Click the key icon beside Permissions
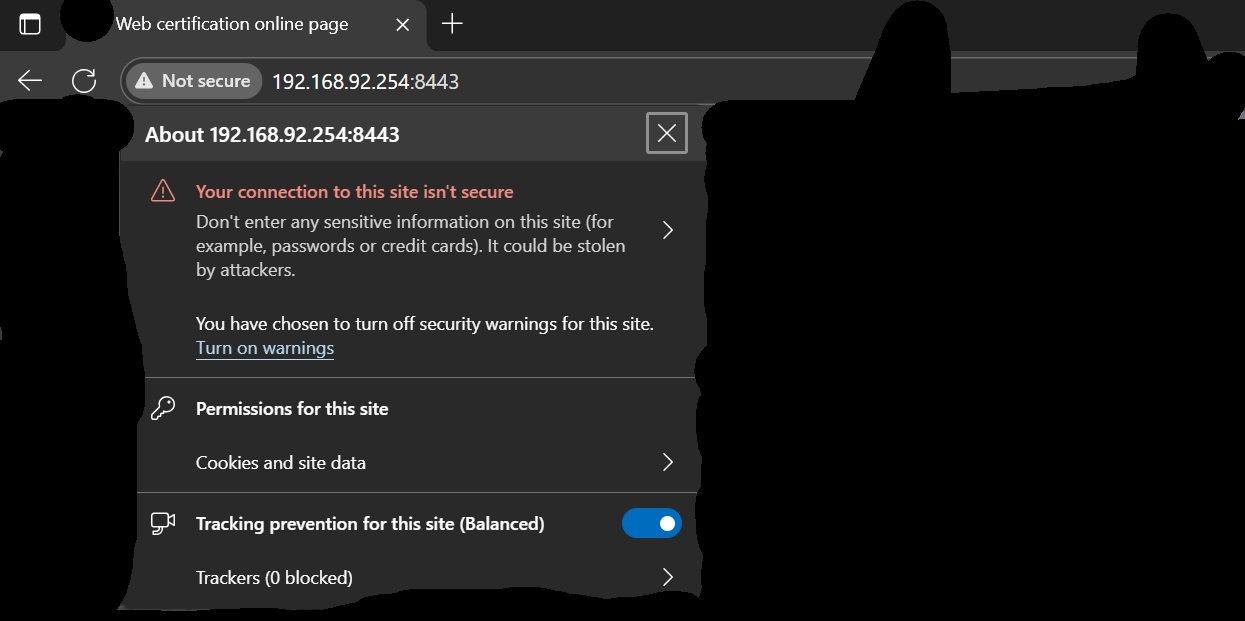This screenshot has width=1245, height=621. (163, 408)
